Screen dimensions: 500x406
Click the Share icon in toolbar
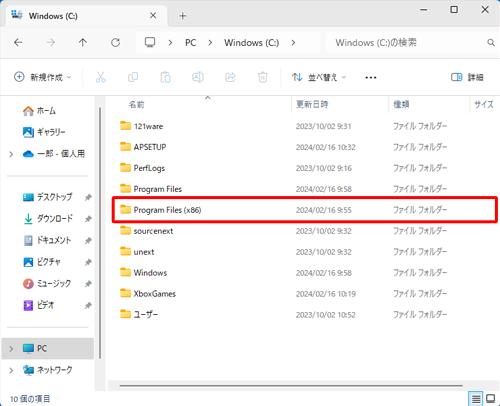click(x=230, y=77)
